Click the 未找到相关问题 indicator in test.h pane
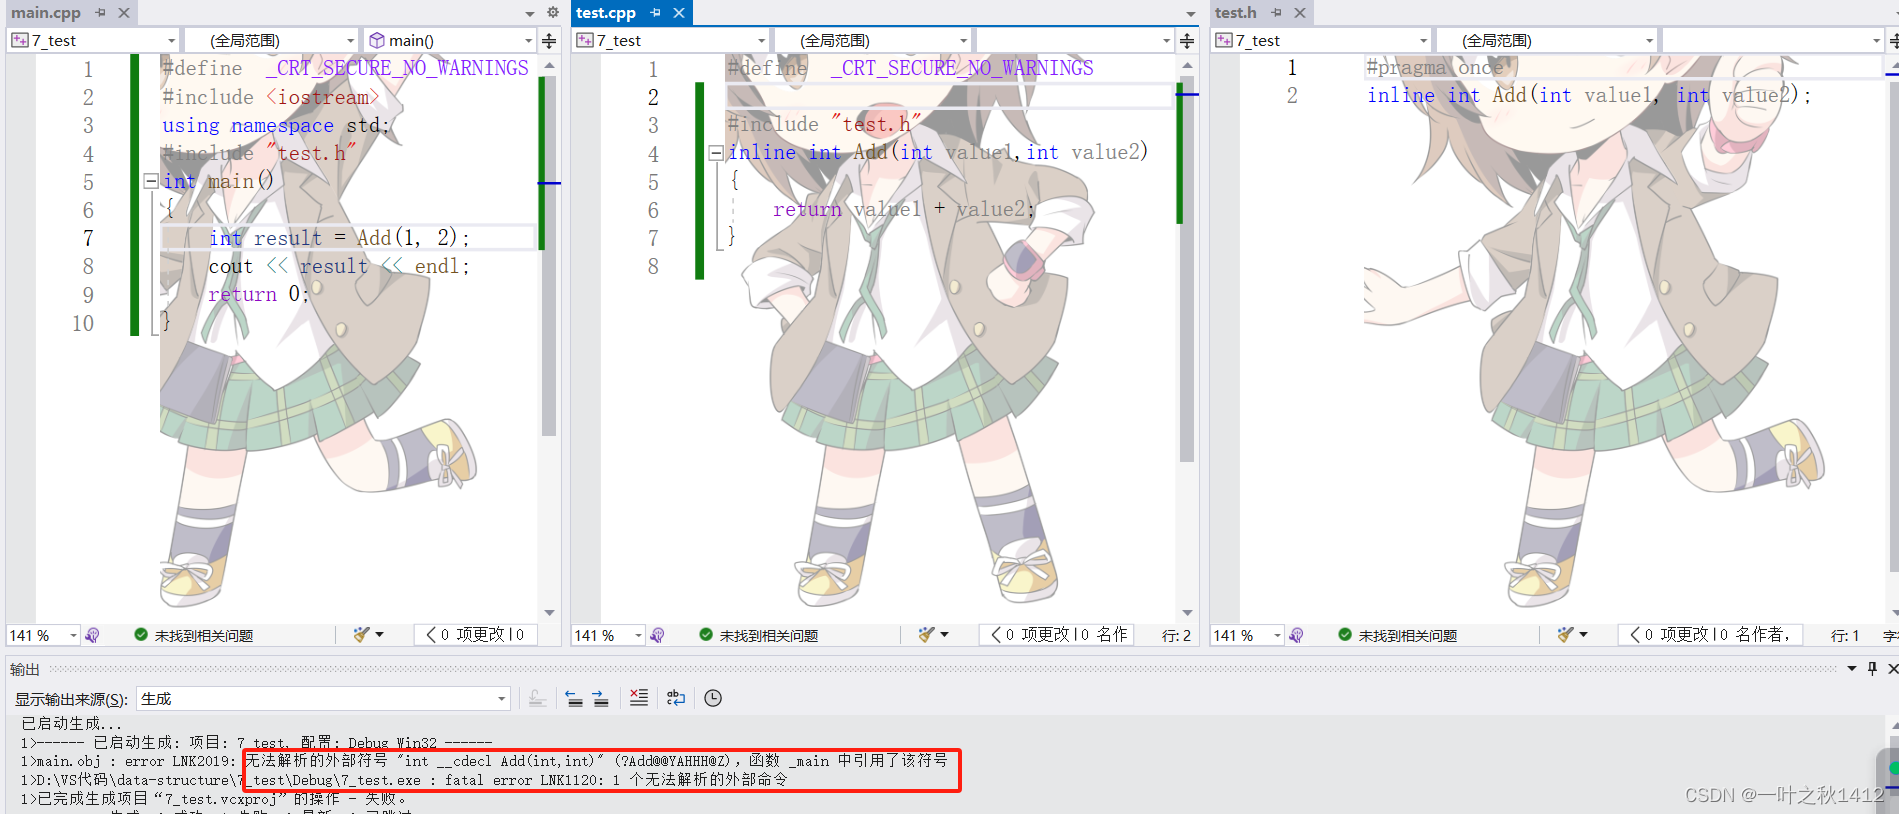 (1398, 635)
